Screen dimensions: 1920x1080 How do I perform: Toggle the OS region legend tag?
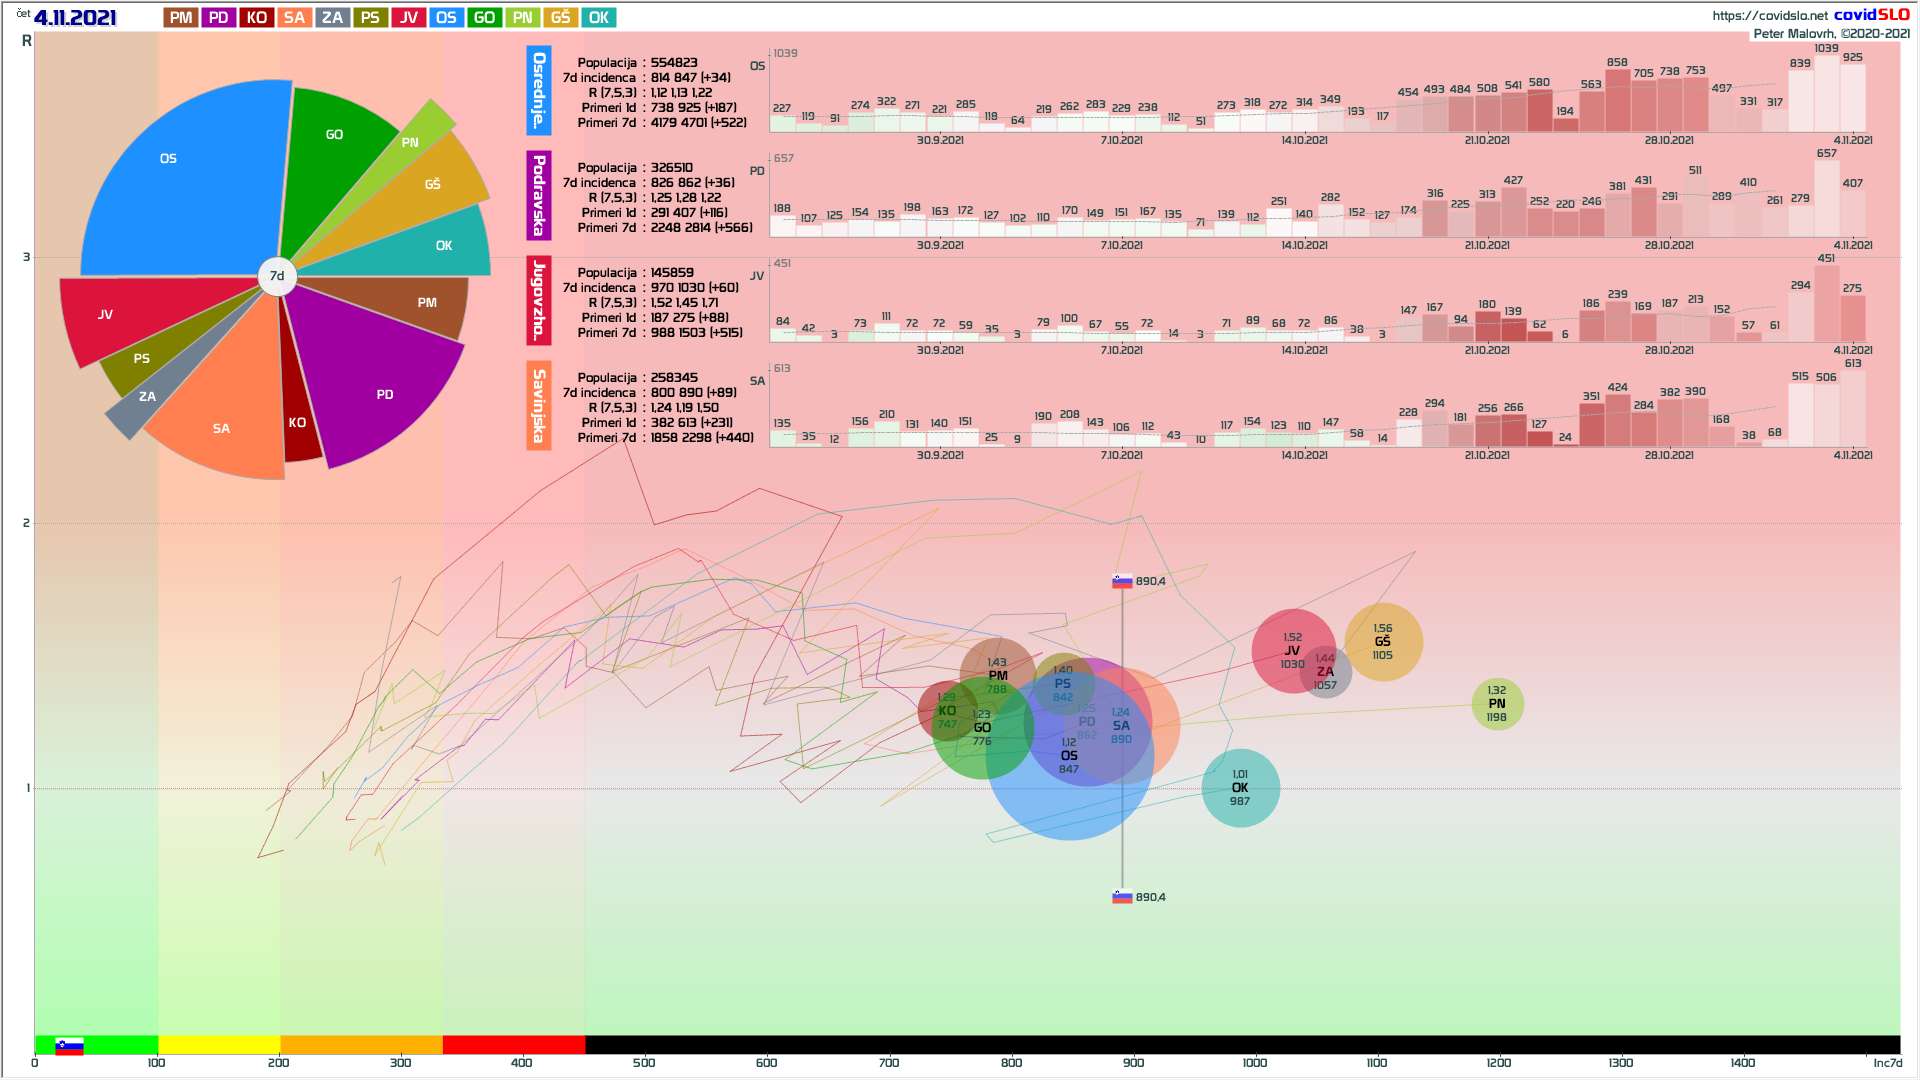click(x=446, y=18)
